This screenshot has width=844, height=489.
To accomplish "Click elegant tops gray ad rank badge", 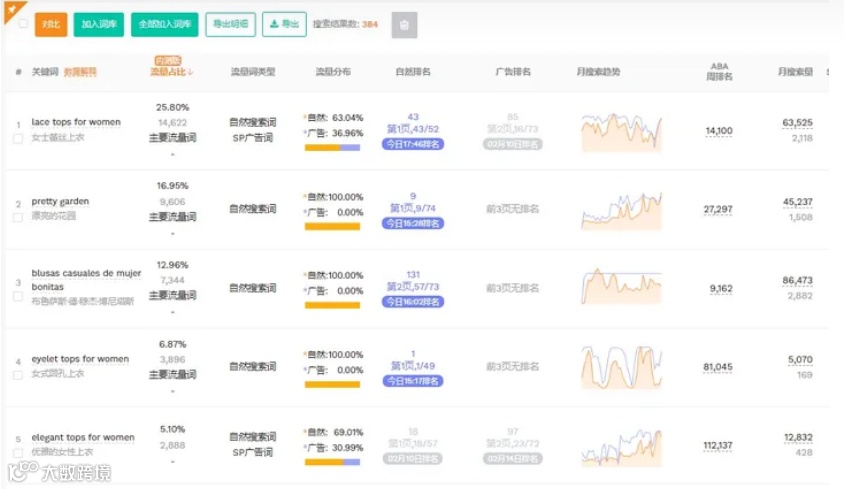I will (x=512, y=459).
